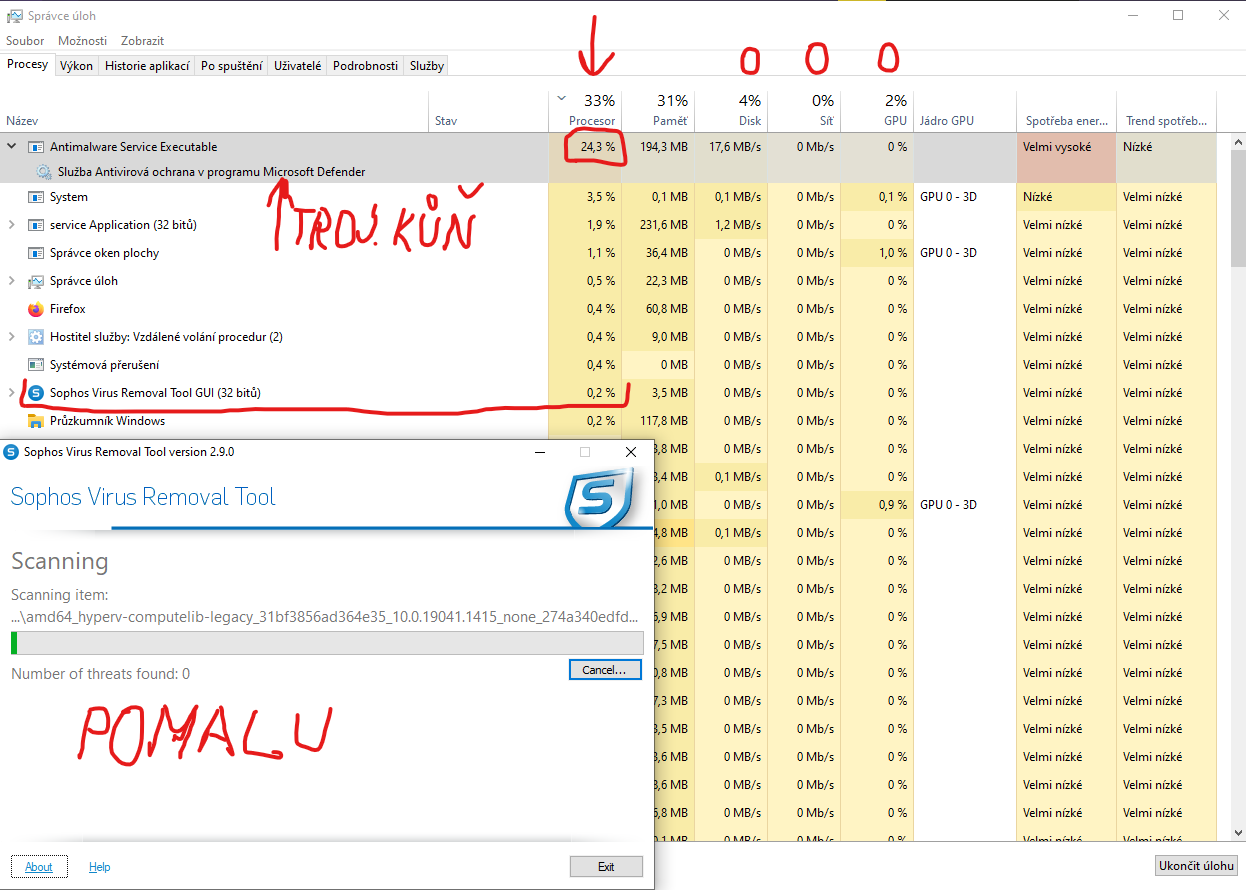The image size is (1246, 890).
Task: Click the Microsoft Defender service icon
Action: tap(44, 172)
